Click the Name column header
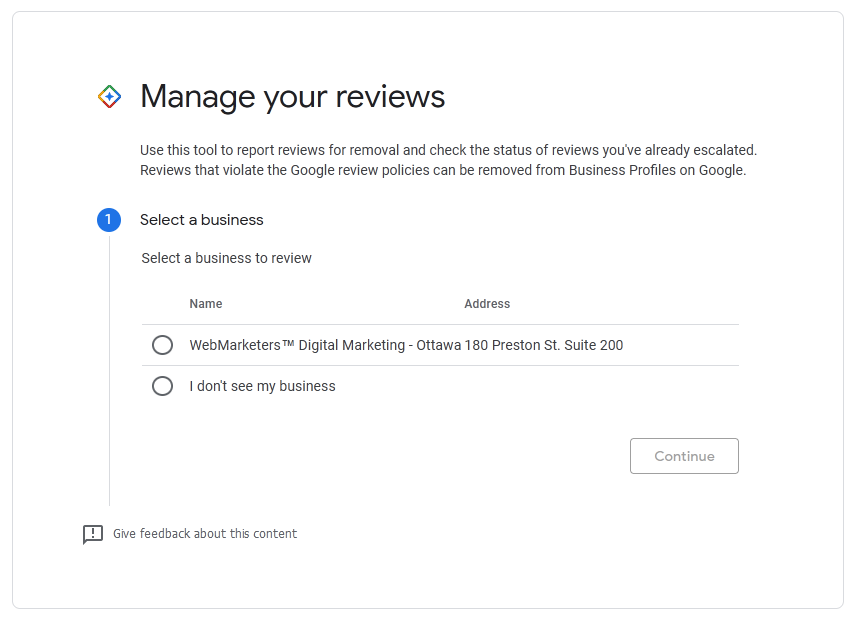856x620 pixels. coord(206,303)
